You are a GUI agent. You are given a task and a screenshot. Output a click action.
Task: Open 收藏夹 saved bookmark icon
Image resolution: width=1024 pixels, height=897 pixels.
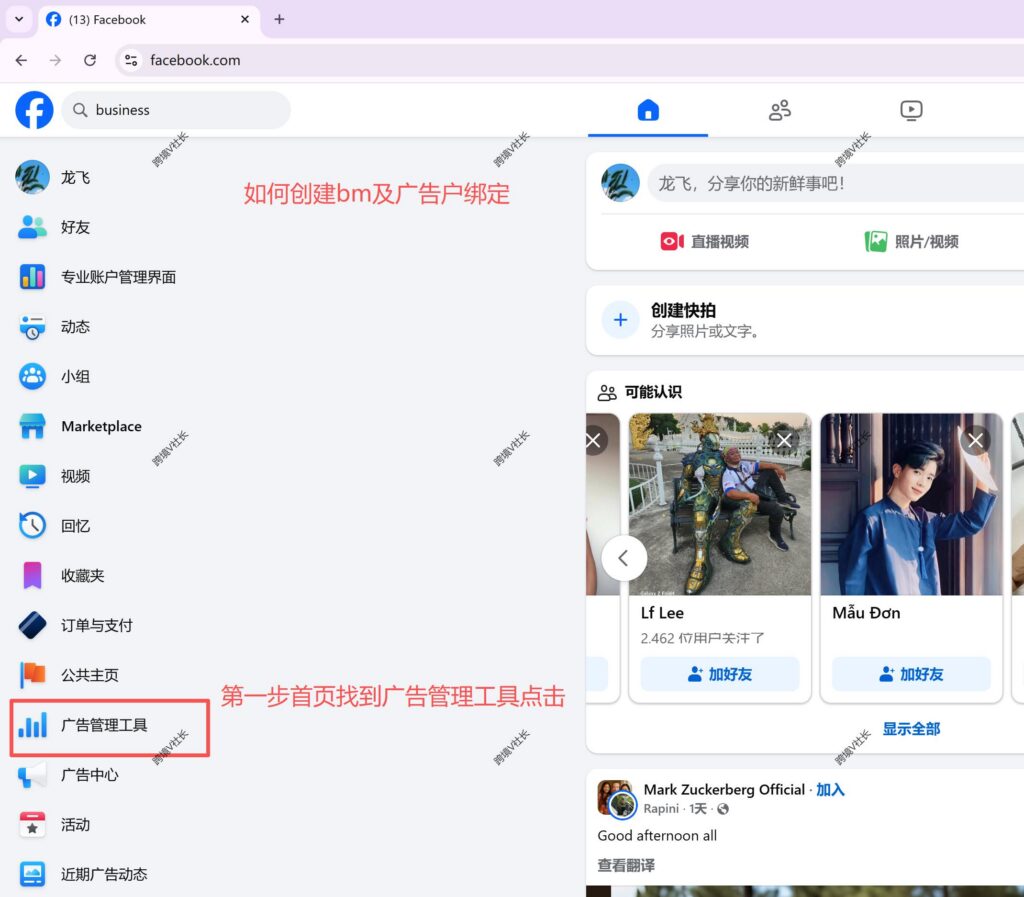pos(32,576)
